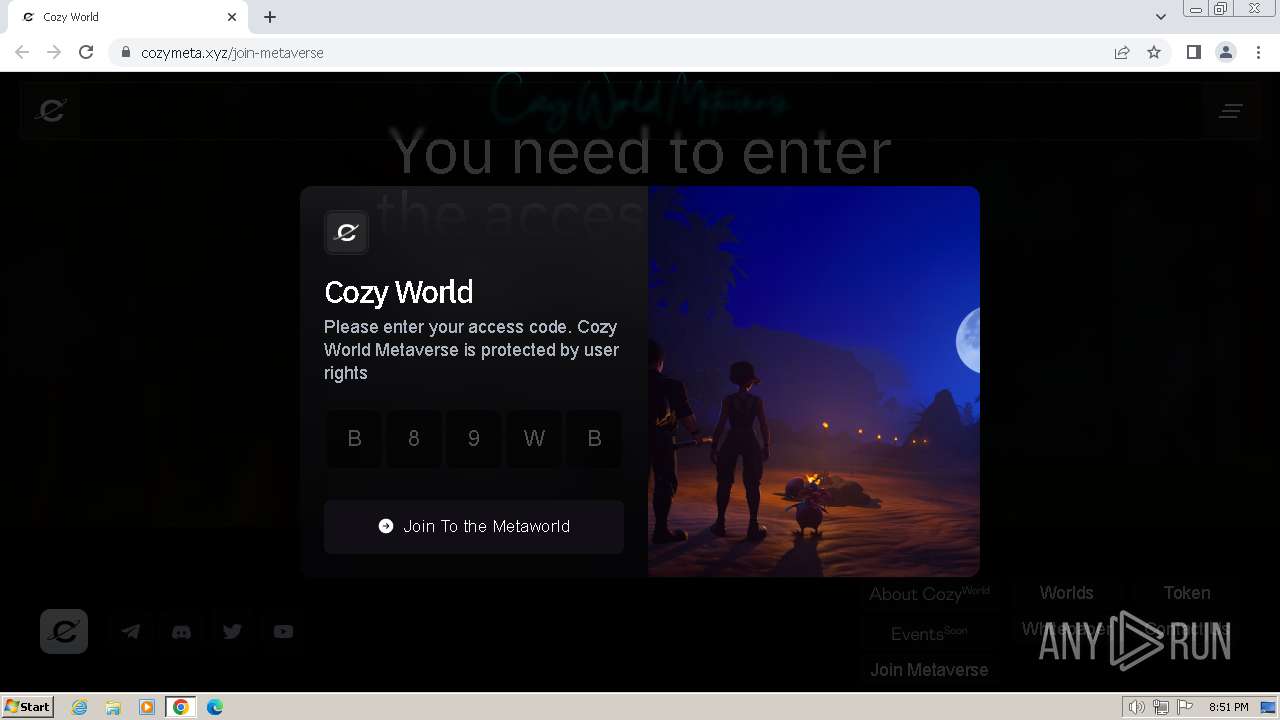Viewport: 1280px width, 720px height.
Task: Close the Cozy World tab
Action: (232, 16)
